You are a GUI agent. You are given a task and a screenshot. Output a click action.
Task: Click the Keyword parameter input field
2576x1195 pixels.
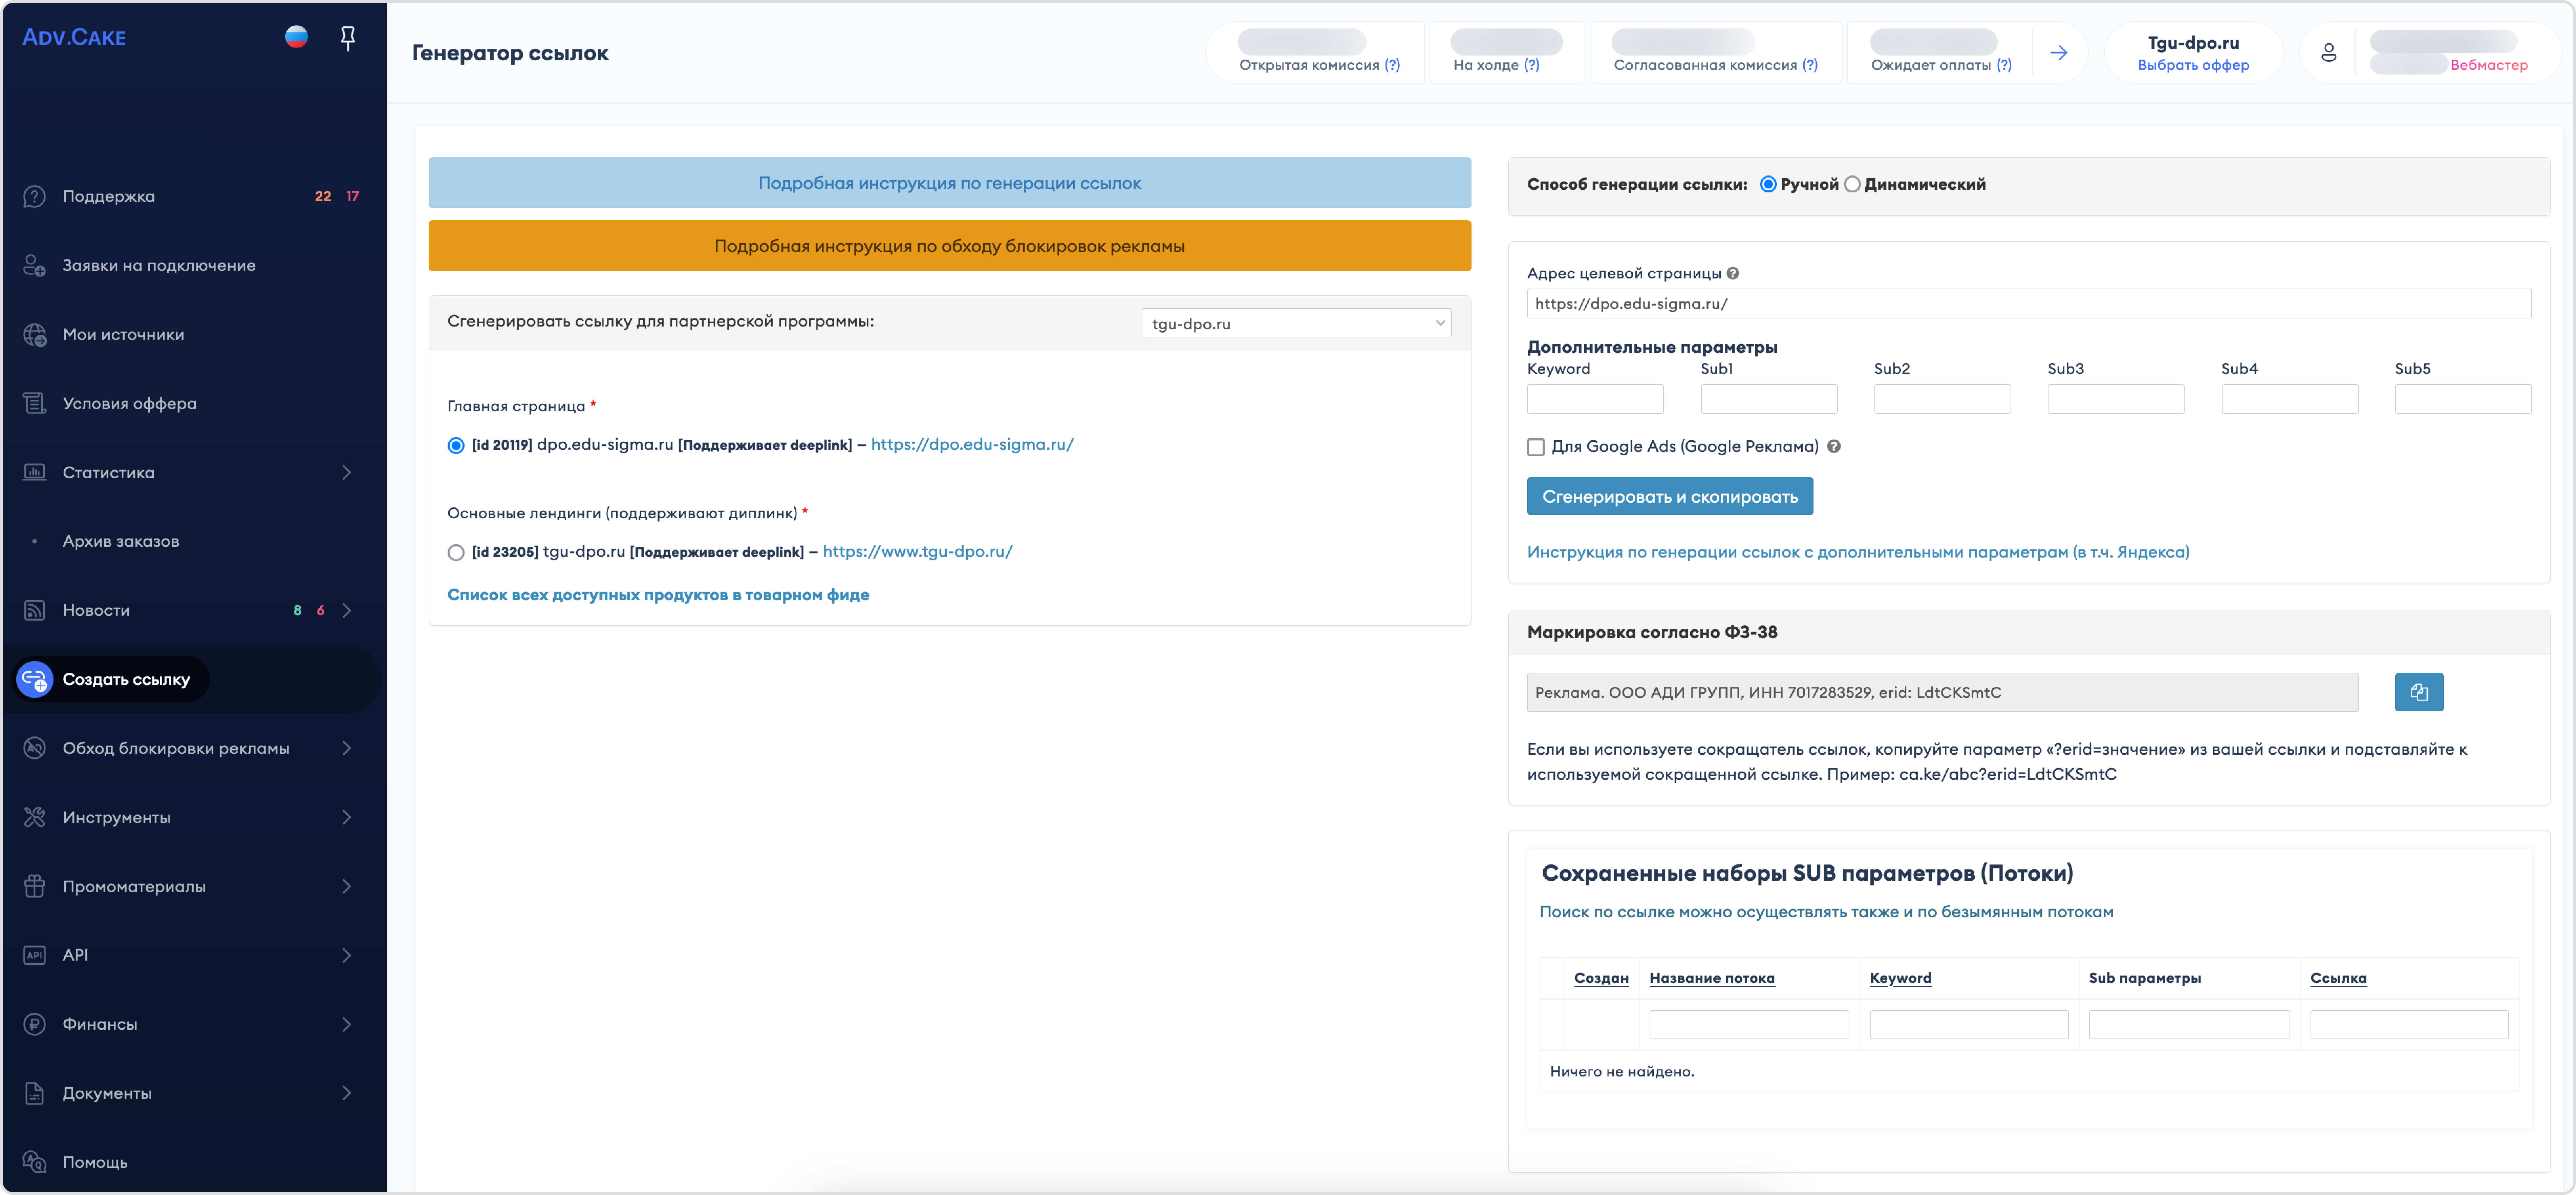1595,399
